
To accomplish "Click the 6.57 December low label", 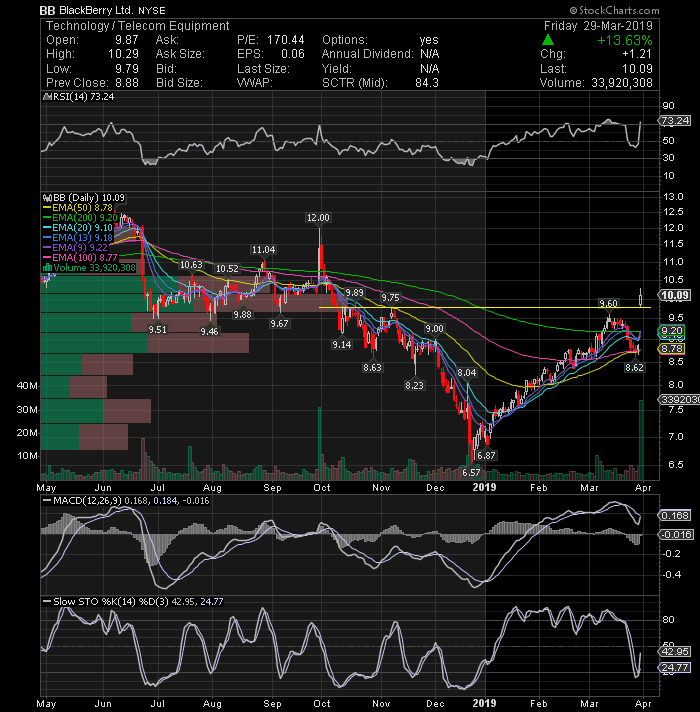I will tap(471, 472).
